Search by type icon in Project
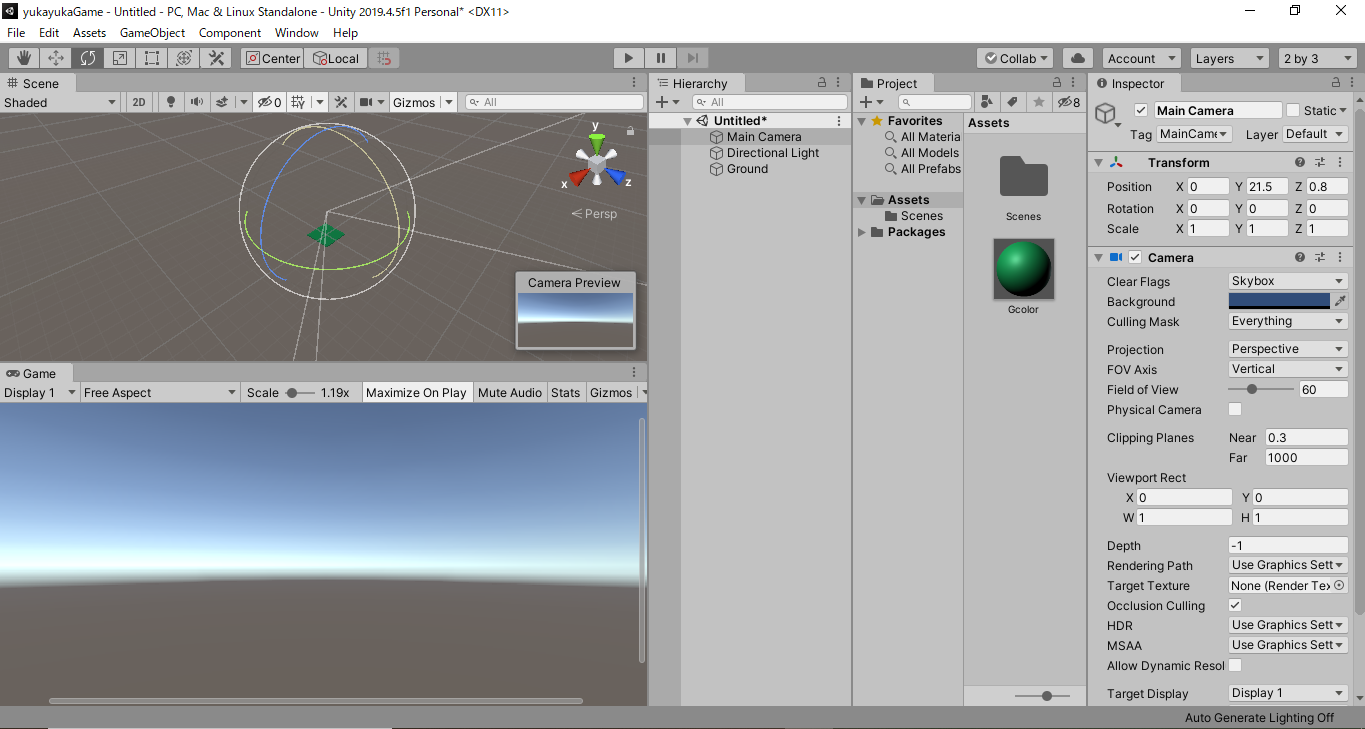This screenshot has width=1365, height=729. pos(987,102)
